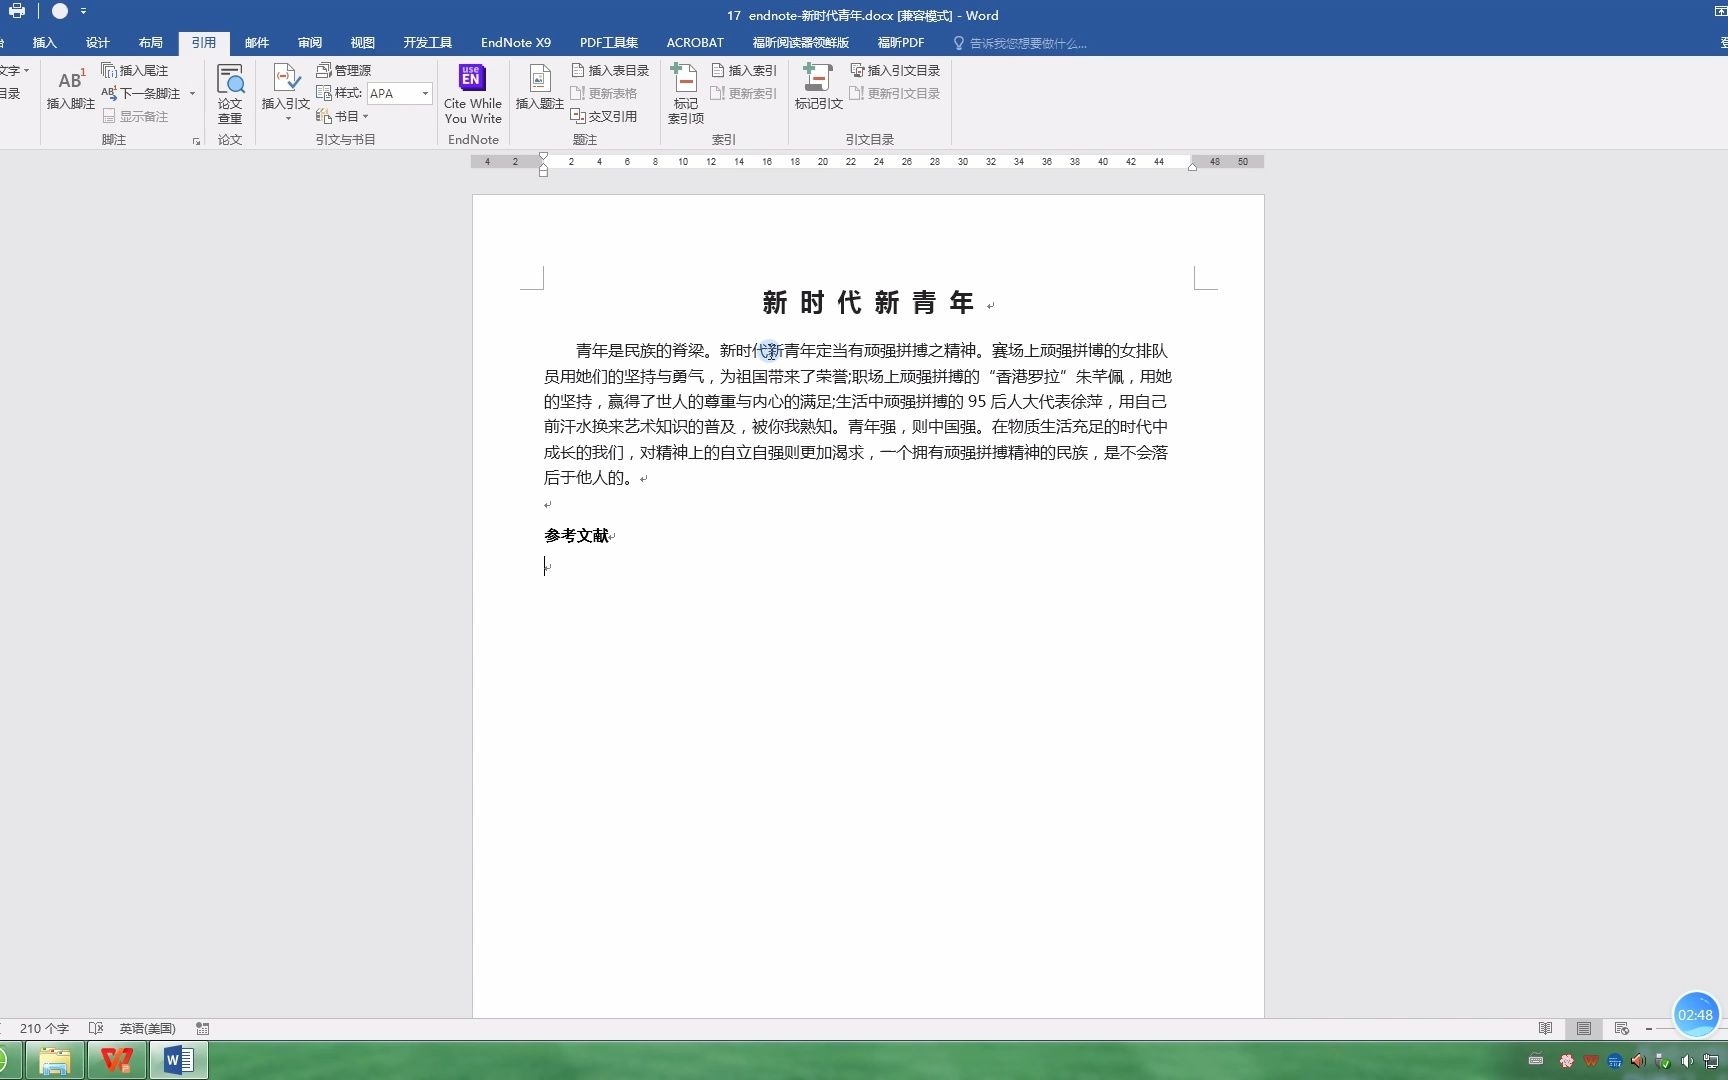Switch to the EndNote X9 ribbon tab
Screen dimensions: 1728x1080
tap(515, 42)
